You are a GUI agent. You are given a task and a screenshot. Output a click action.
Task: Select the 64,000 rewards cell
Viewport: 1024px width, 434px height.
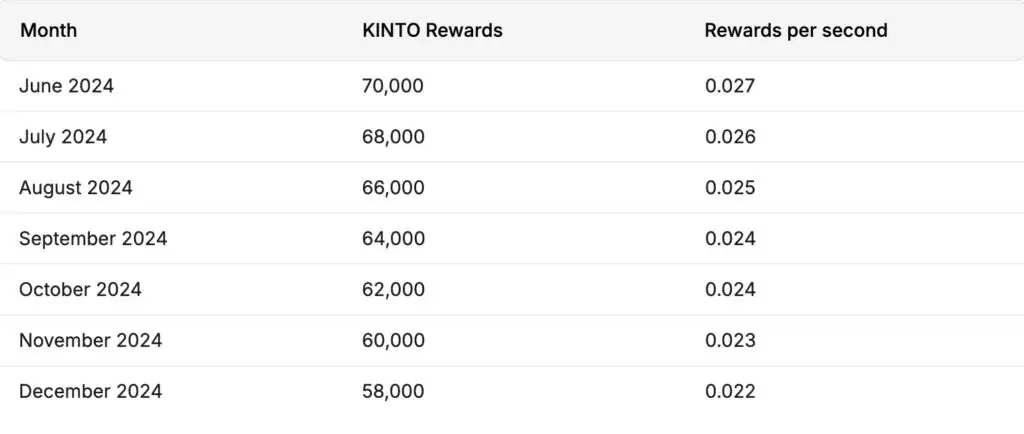(393, 239)
